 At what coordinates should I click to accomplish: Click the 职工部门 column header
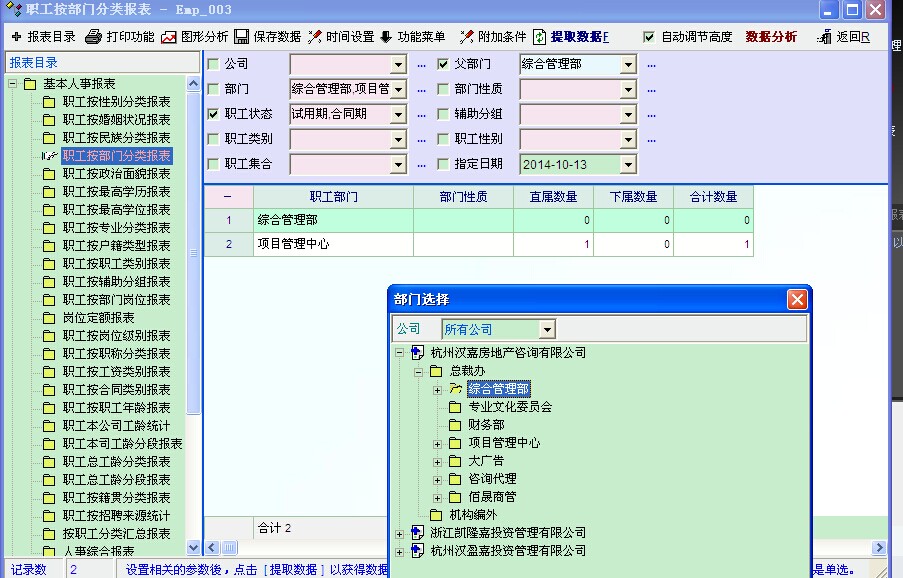[333, 197]
